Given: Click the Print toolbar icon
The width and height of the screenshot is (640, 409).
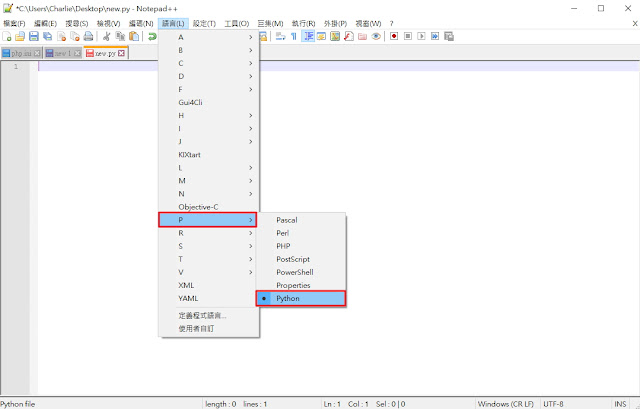Looking at the screenshot, I should (x=89, y=36).
